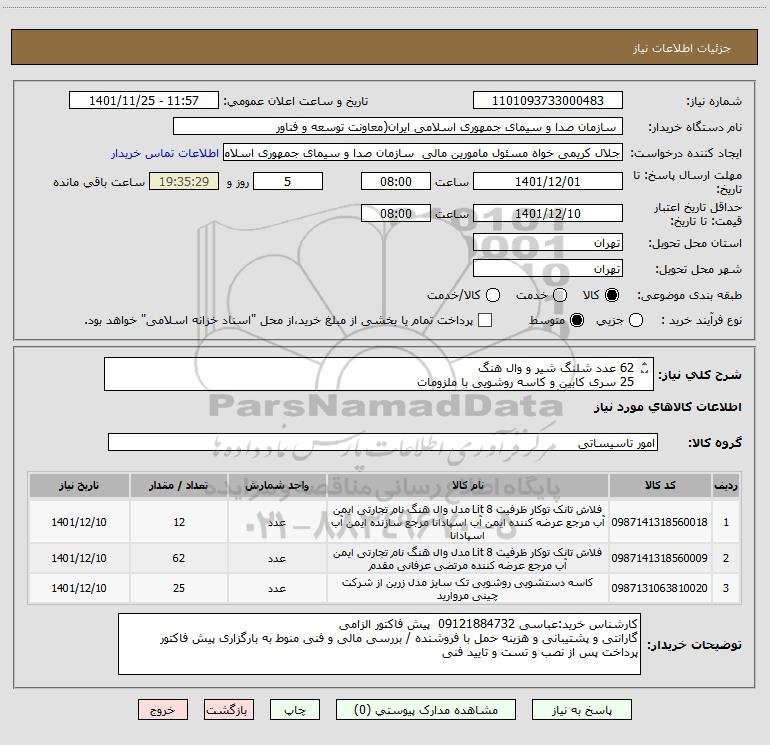Viewport: 770px width, 745px height.
Task: Click the delivery city تهران field
Action: (x=548, y=268)
